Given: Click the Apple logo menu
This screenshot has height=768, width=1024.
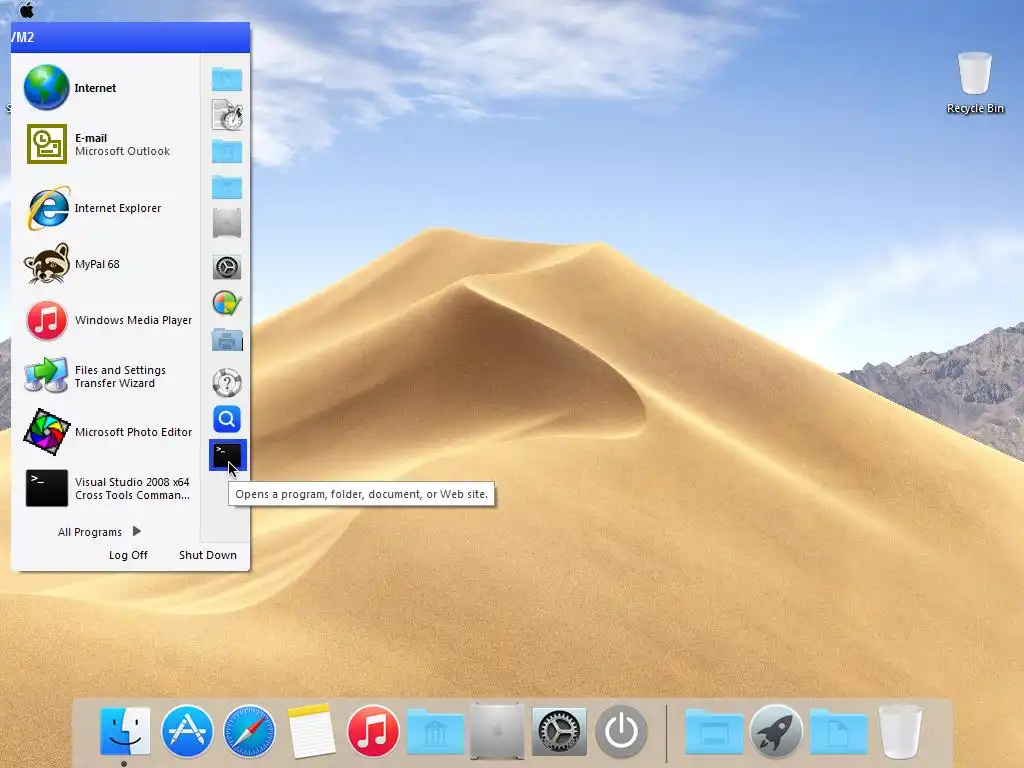Looking at the screenshot, I should [27, 10].
